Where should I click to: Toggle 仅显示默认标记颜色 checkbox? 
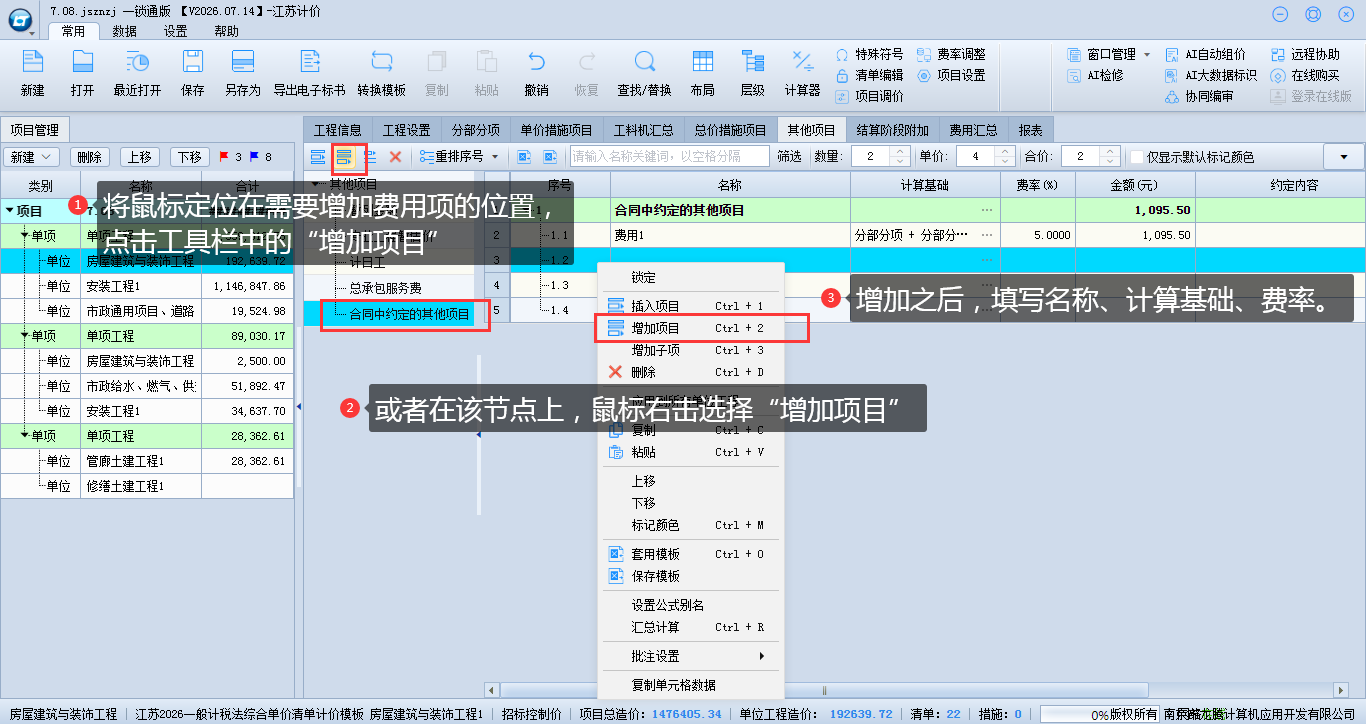(x=1137, y=157)
